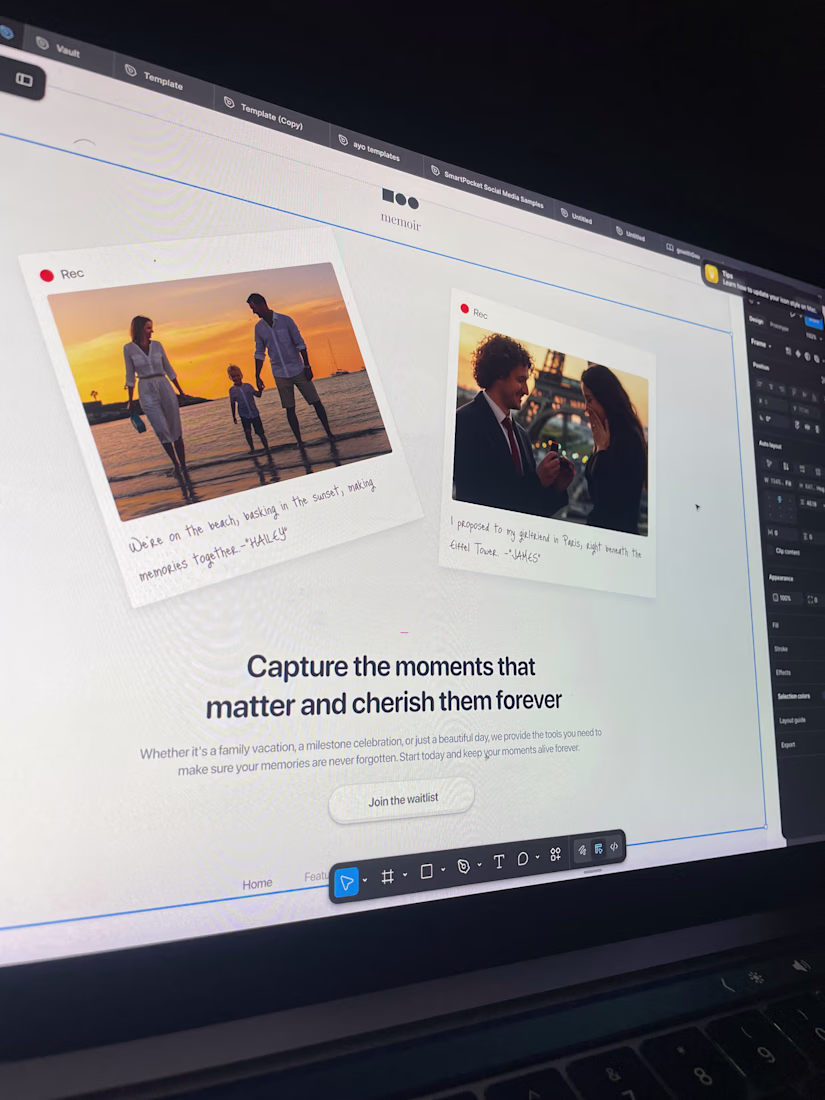
Task: Set vertical auto layout direction icon
Action: [x=786, y=467]
